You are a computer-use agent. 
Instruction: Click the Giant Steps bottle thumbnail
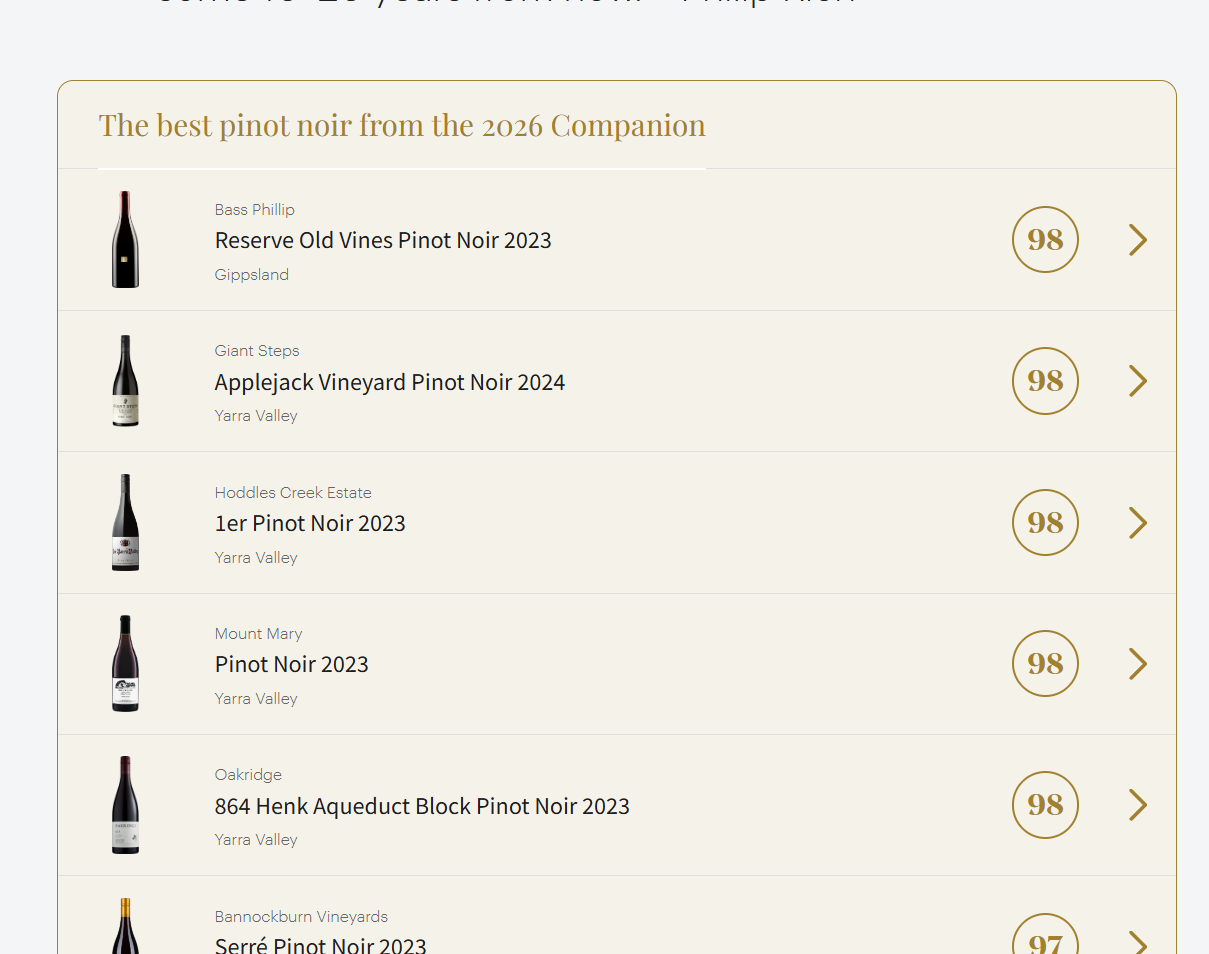(x=125, y=381)
